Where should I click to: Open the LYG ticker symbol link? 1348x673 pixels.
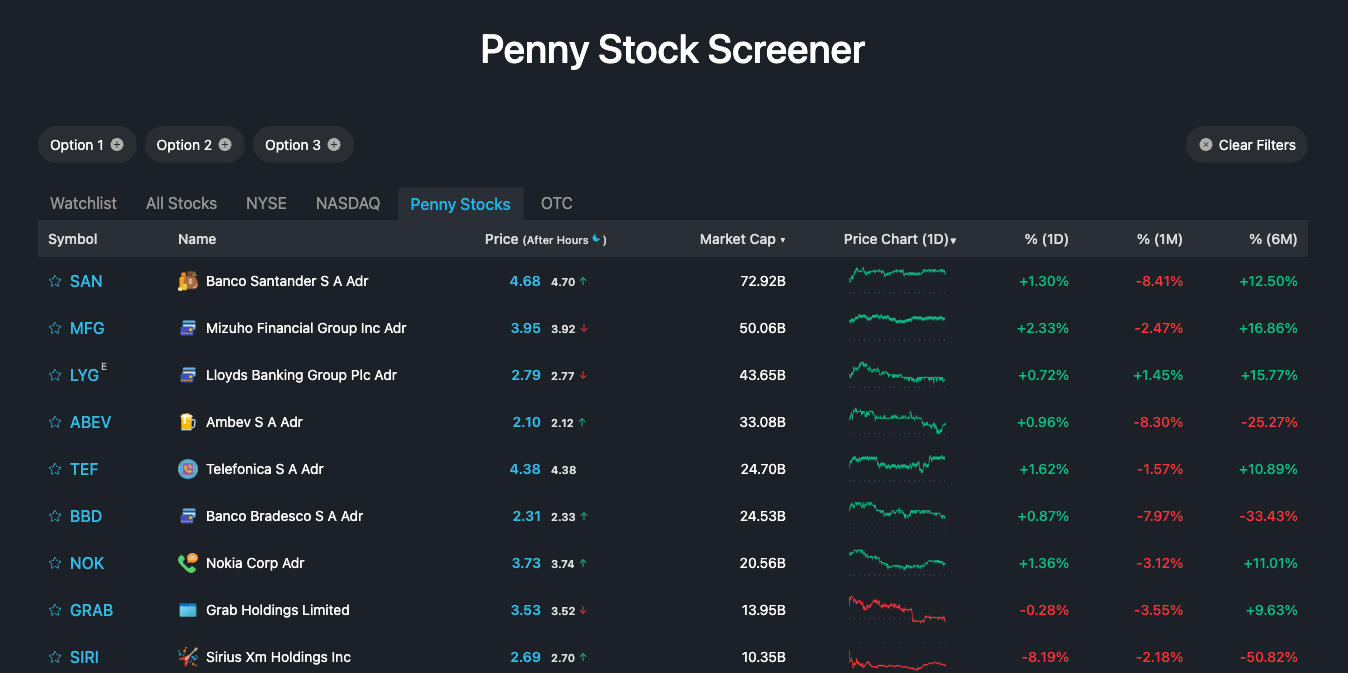[x=84, y=374]
